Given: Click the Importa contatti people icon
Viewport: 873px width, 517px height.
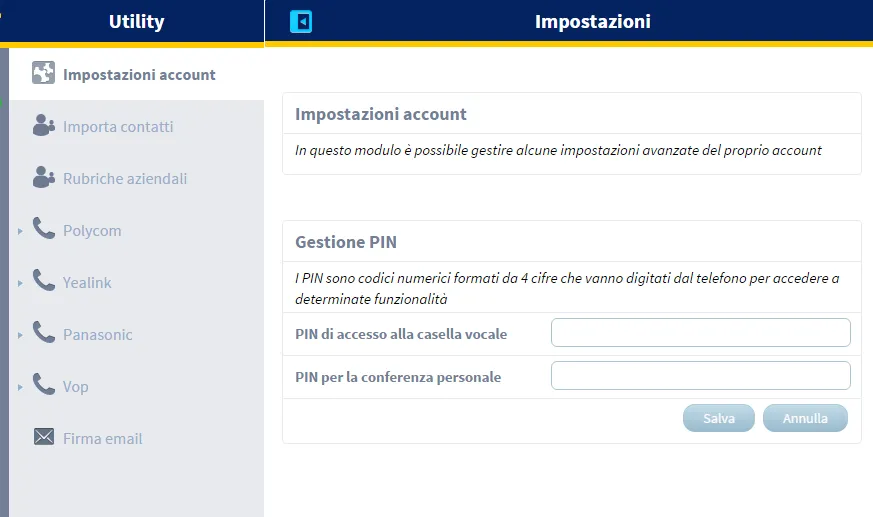Looking at the screenshot, I should 43,126.
